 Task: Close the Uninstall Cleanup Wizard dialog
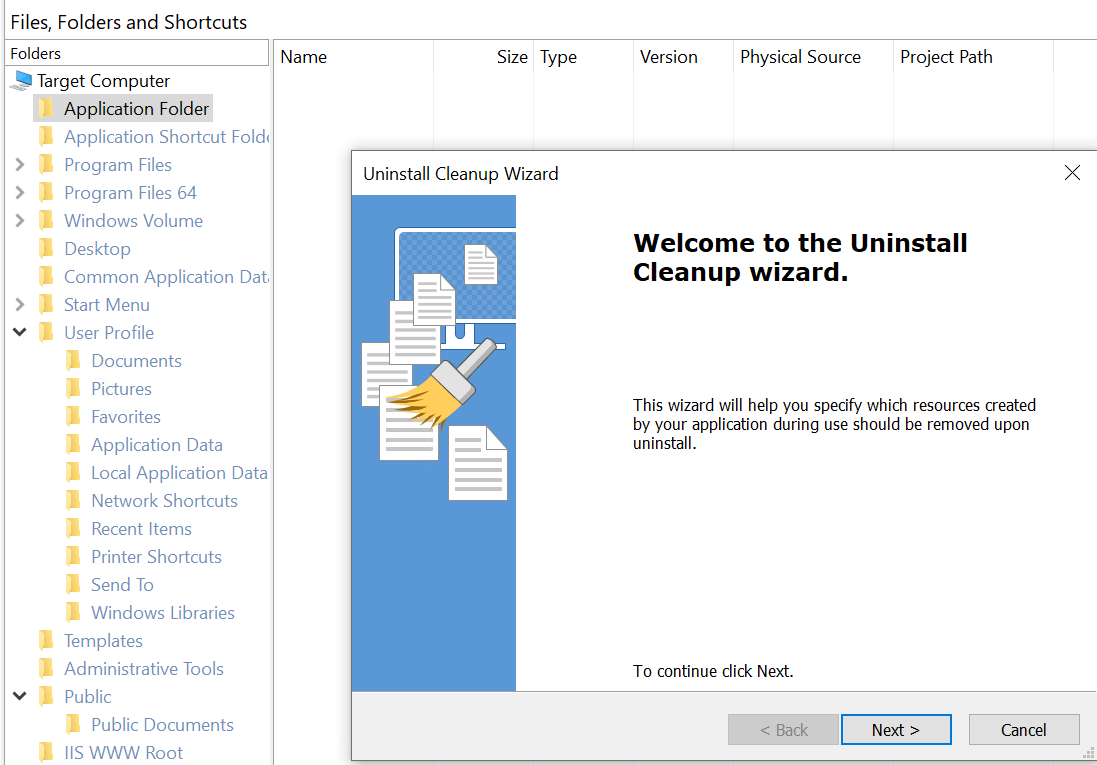point(1072,173)
